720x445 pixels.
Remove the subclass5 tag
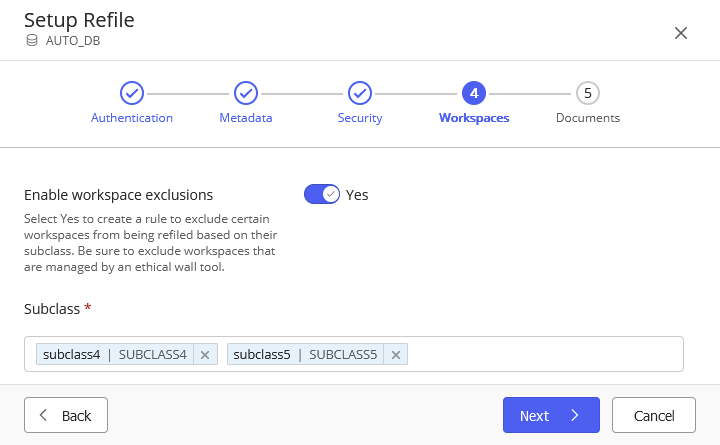395,355
